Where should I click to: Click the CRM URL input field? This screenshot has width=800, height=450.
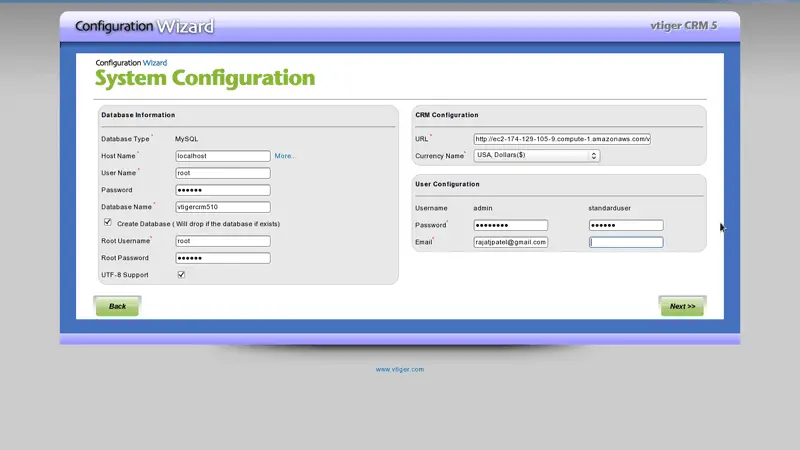pos(562,139)
